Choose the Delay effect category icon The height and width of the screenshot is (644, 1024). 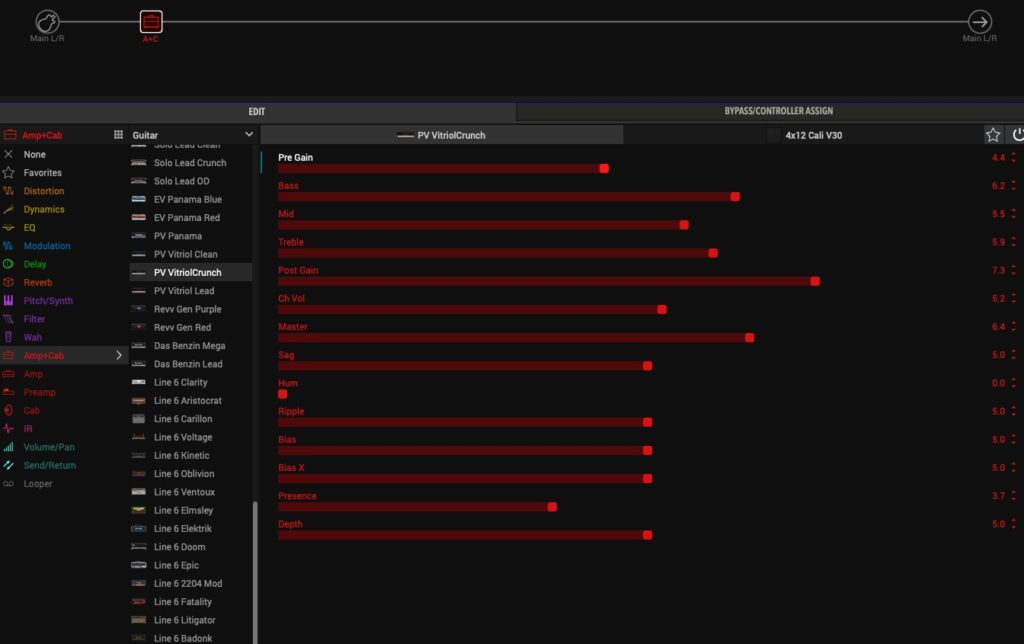[9, 264]
